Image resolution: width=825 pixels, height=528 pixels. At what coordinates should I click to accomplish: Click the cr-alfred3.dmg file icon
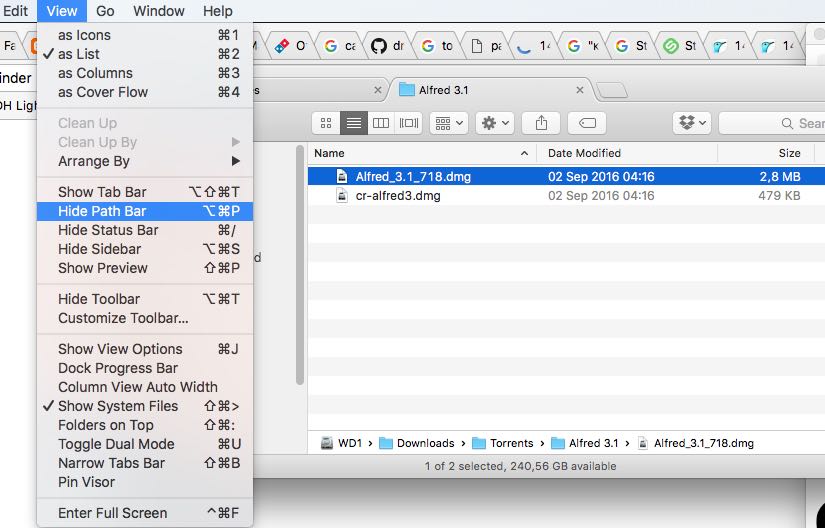[342, 196]
